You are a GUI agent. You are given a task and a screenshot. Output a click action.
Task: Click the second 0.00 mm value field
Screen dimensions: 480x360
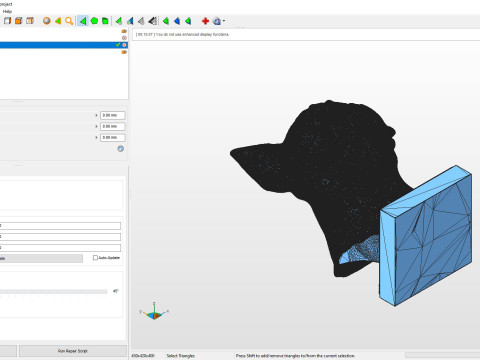(113, 126)
